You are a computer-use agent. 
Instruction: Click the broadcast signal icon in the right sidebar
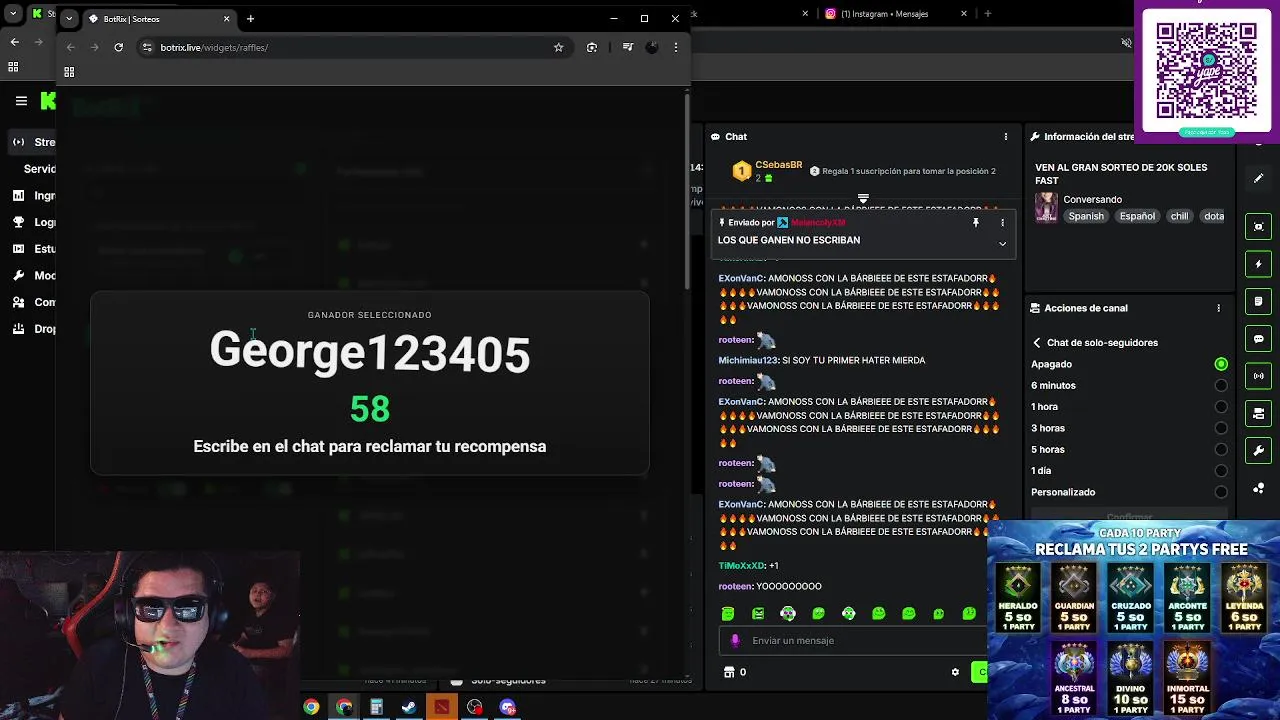point(1259,376)
